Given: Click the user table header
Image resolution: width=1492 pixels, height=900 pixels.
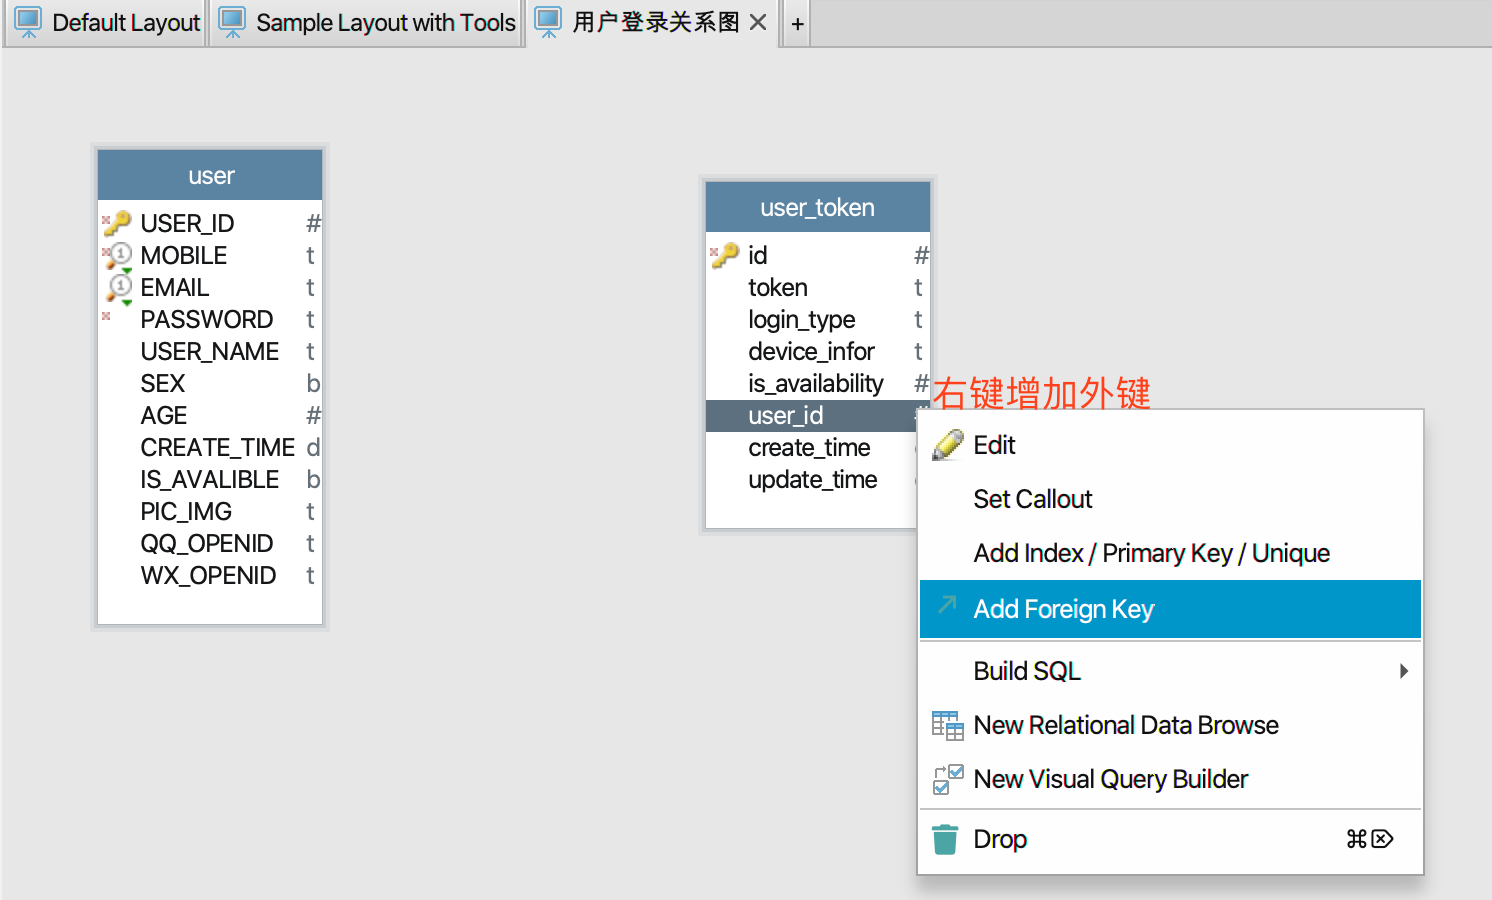Looking at the screenshot, I should (210, 175).
